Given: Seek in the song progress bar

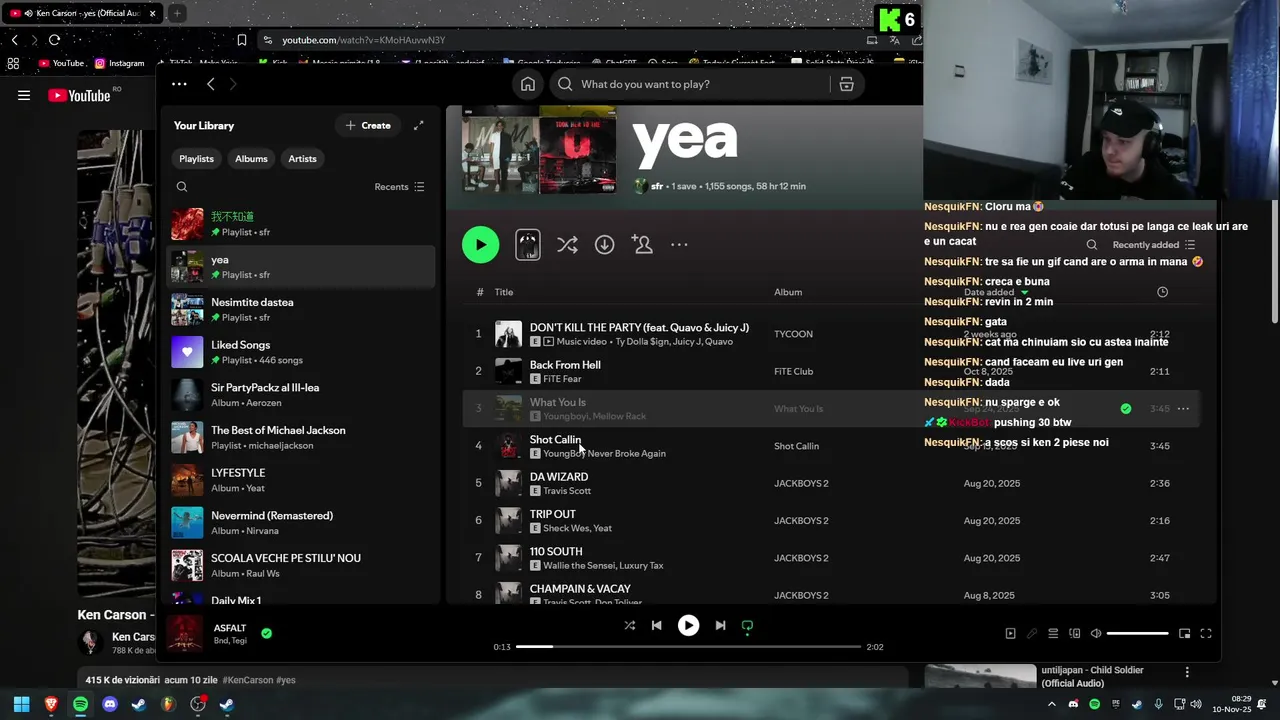Looking at the screenshot, I should pyautogui.click(x=689, y=647).
